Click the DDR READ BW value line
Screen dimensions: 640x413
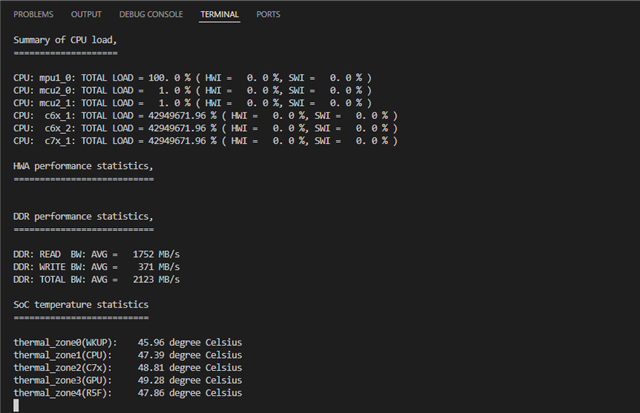(96, 254)
